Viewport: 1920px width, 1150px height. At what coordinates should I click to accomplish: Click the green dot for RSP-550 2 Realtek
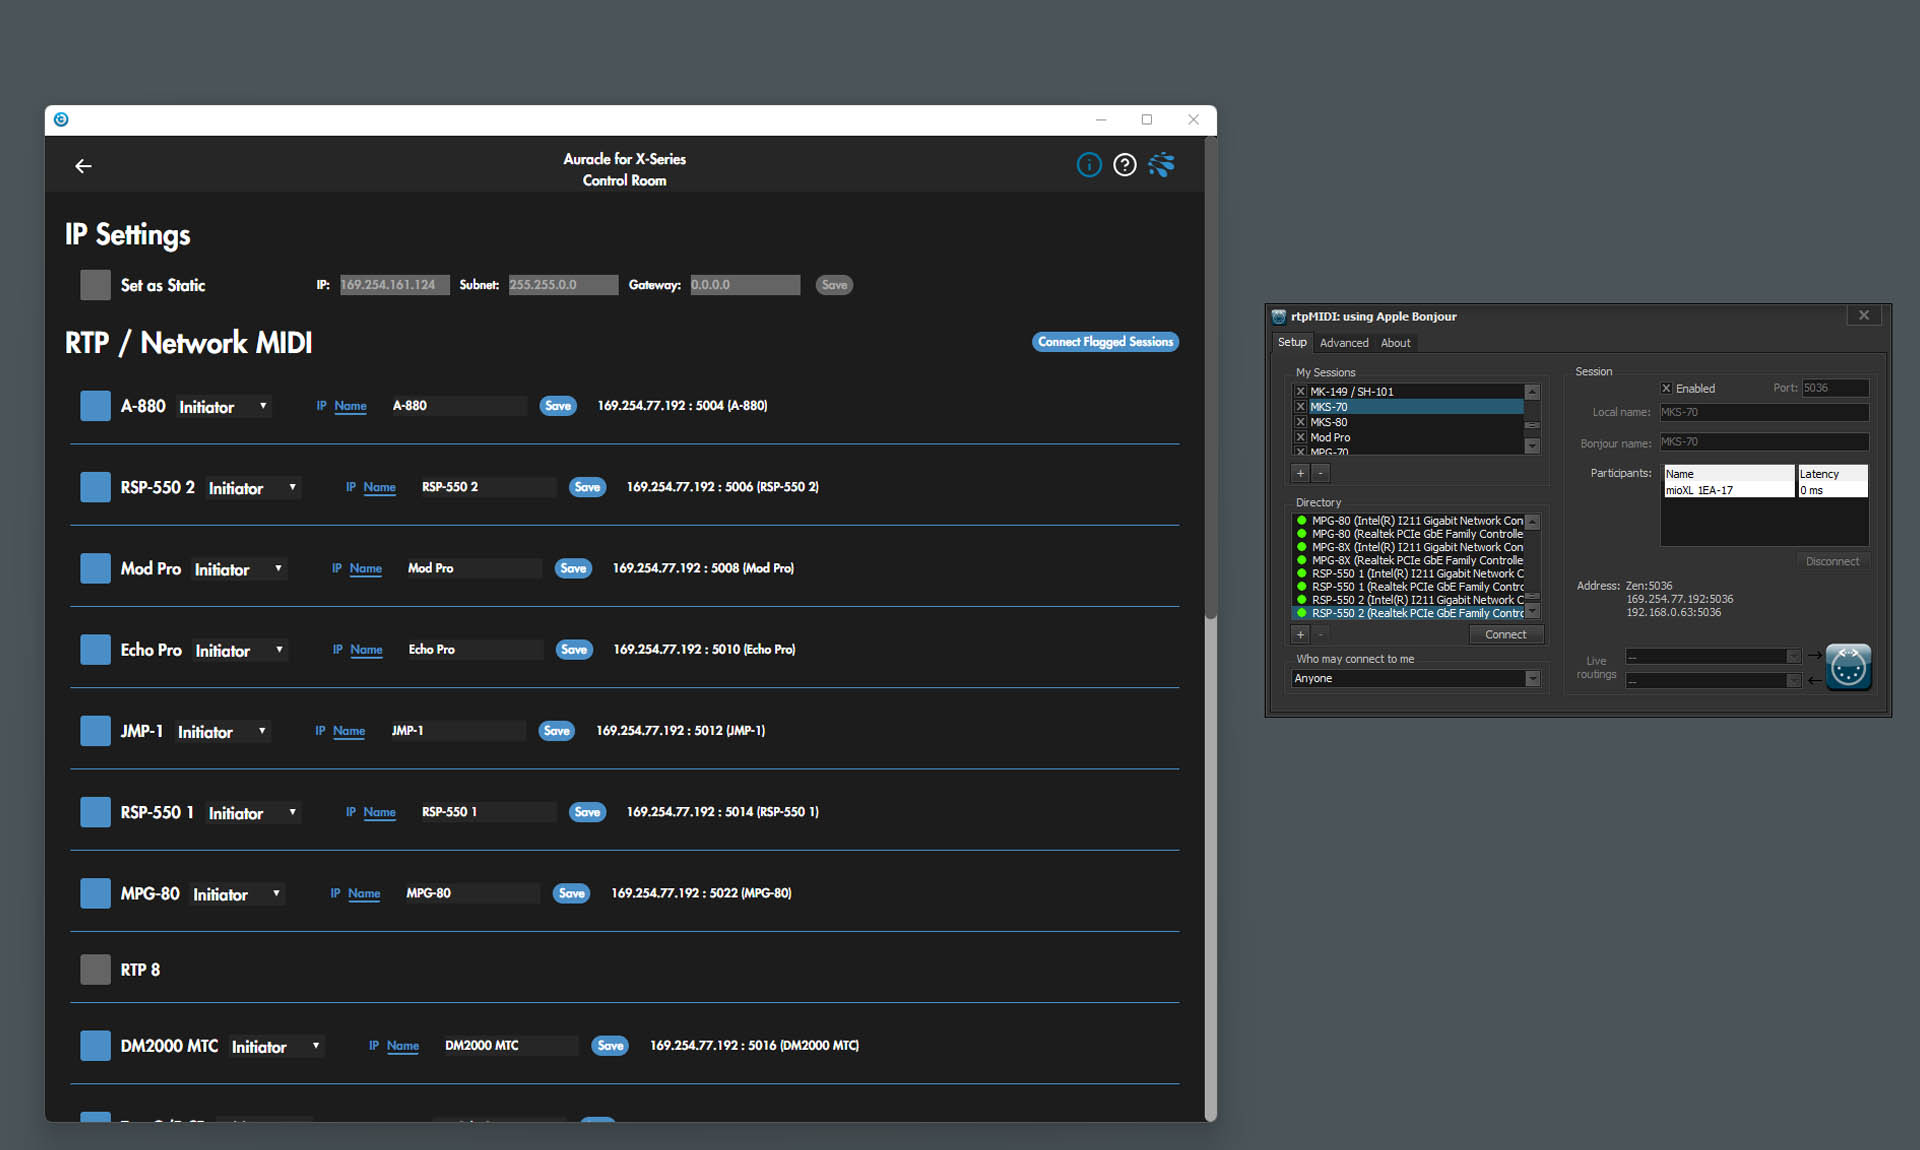[1302, 613]
